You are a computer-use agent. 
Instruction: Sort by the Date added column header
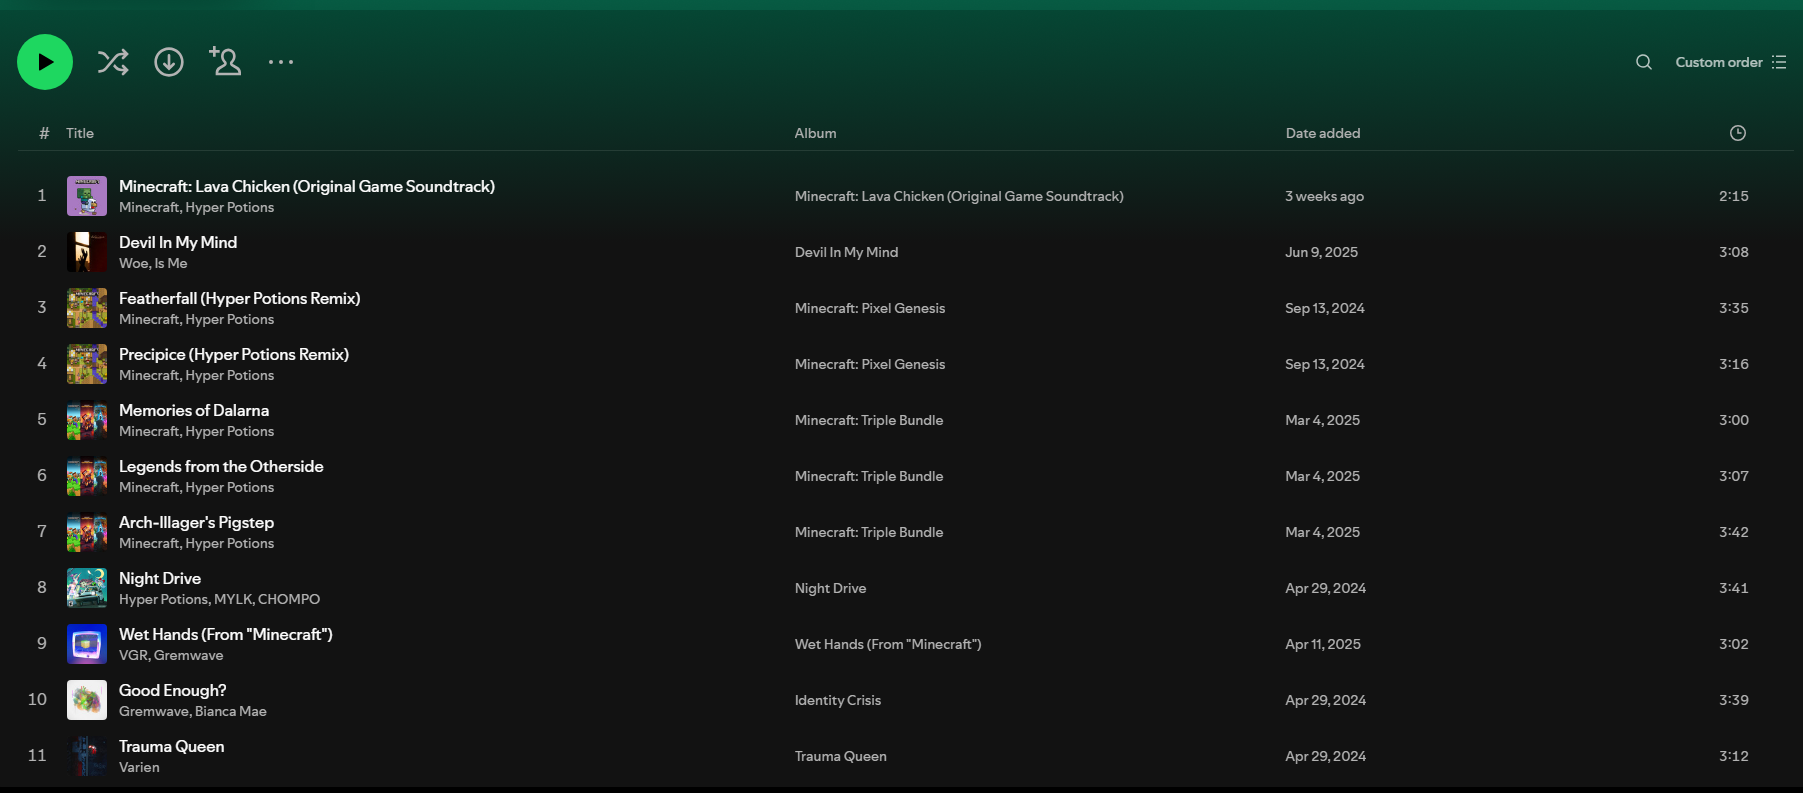(x=1322, y=133)
